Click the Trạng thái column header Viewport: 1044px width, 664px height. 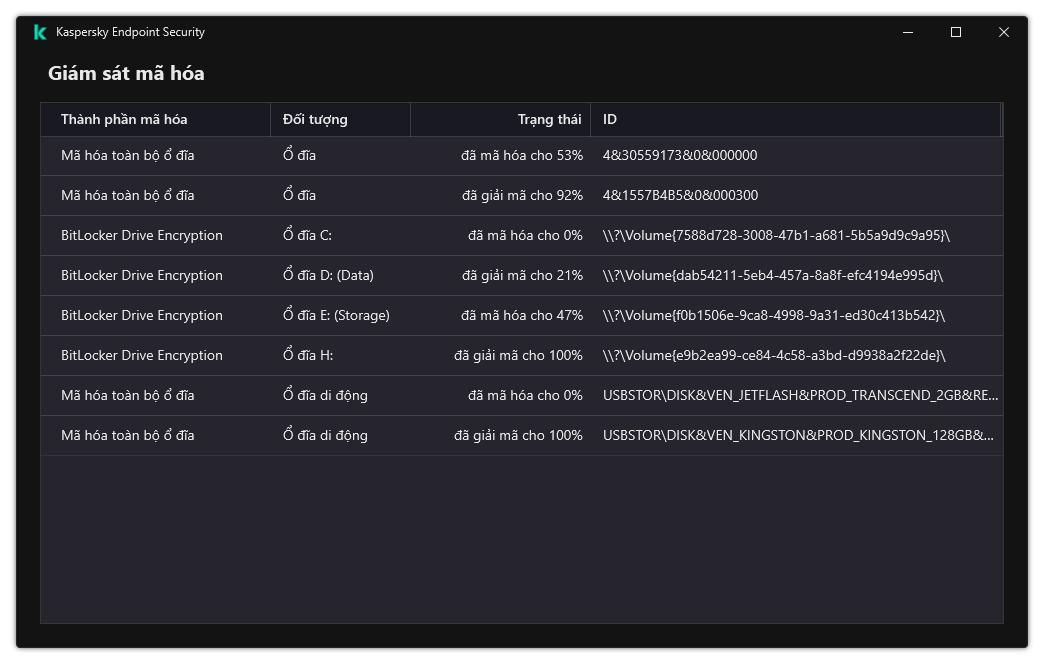click(549, 119)
